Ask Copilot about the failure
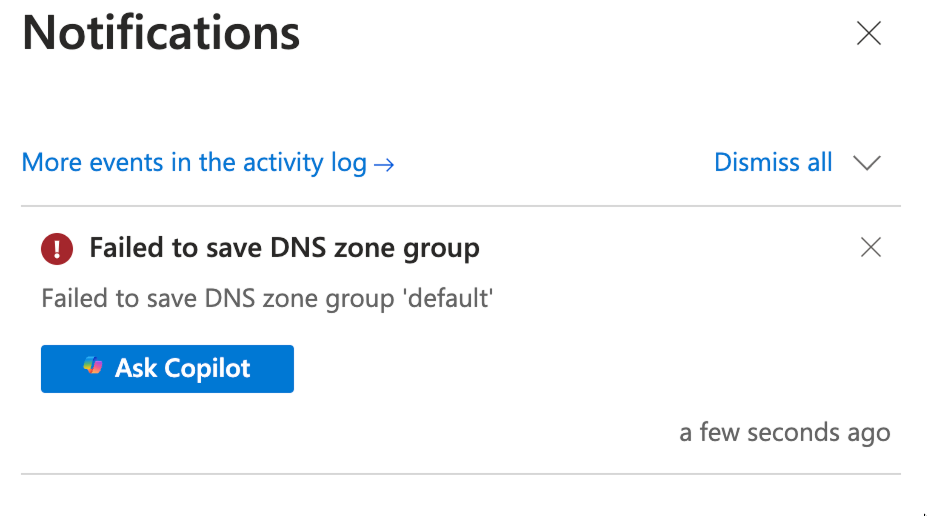 pyautogui.click(x=167, y=368)
